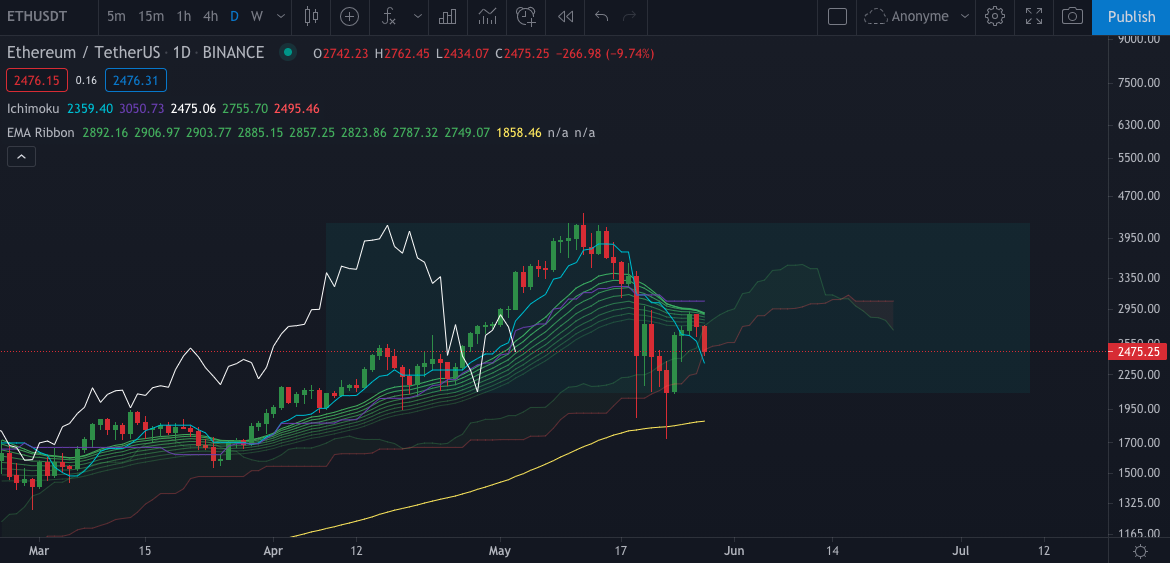
Task: Select the 1h timeframe
Action: pos(184,16)
